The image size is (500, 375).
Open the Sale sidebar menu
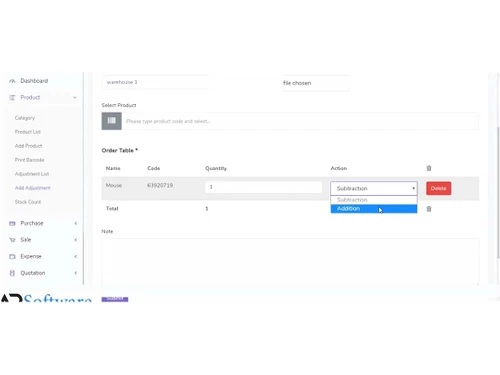click(26, 240)
